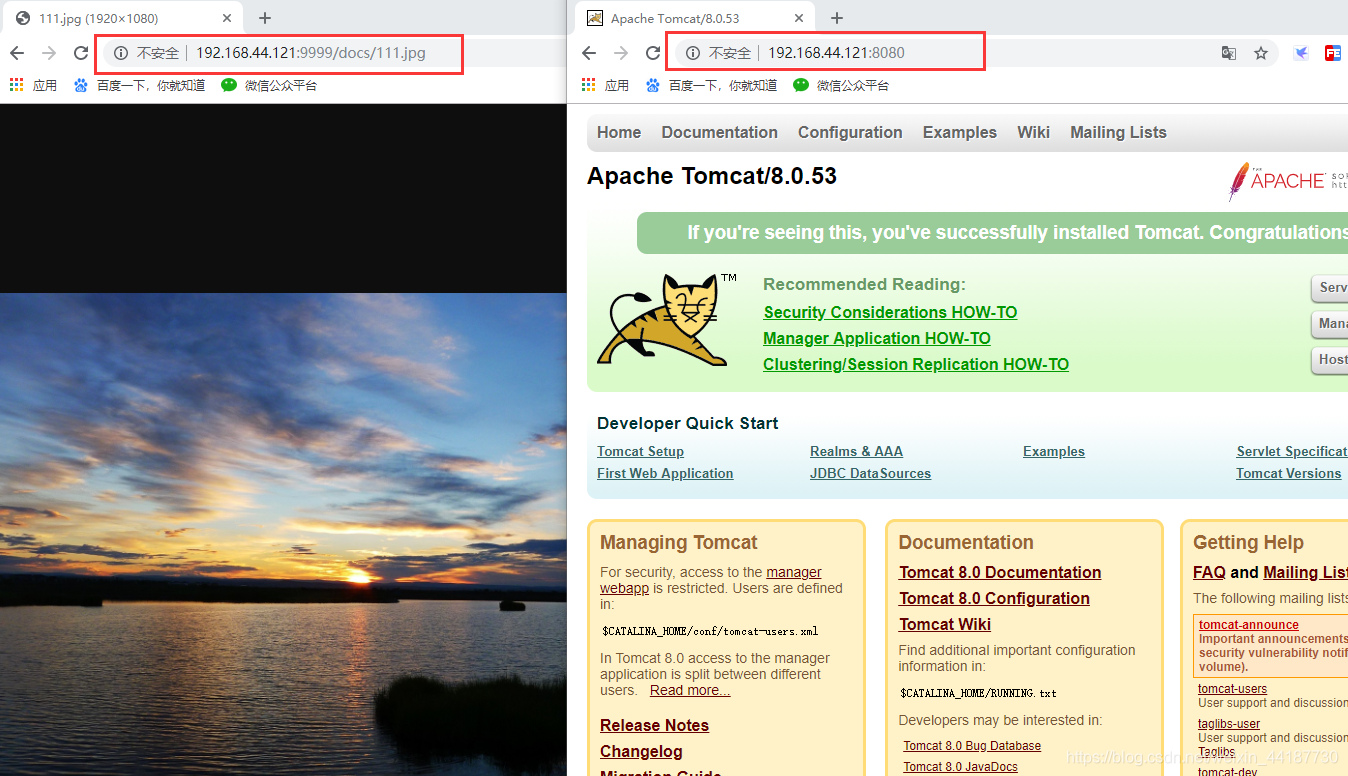Open WeChat platform bookmark in Tomcat window
This screenshot has width=1348, height=776.
click(841, 85)
